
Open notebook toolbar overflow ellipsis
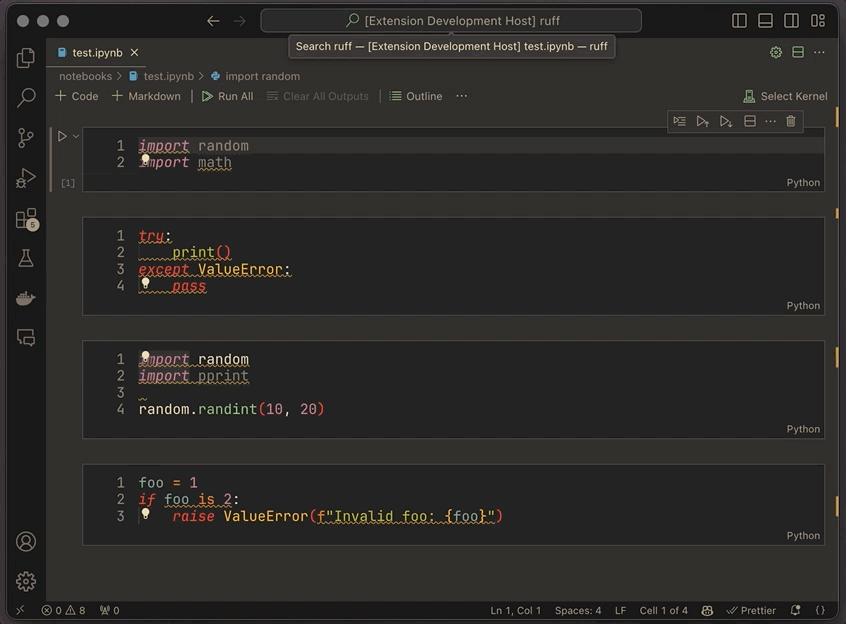click(461, 96)
